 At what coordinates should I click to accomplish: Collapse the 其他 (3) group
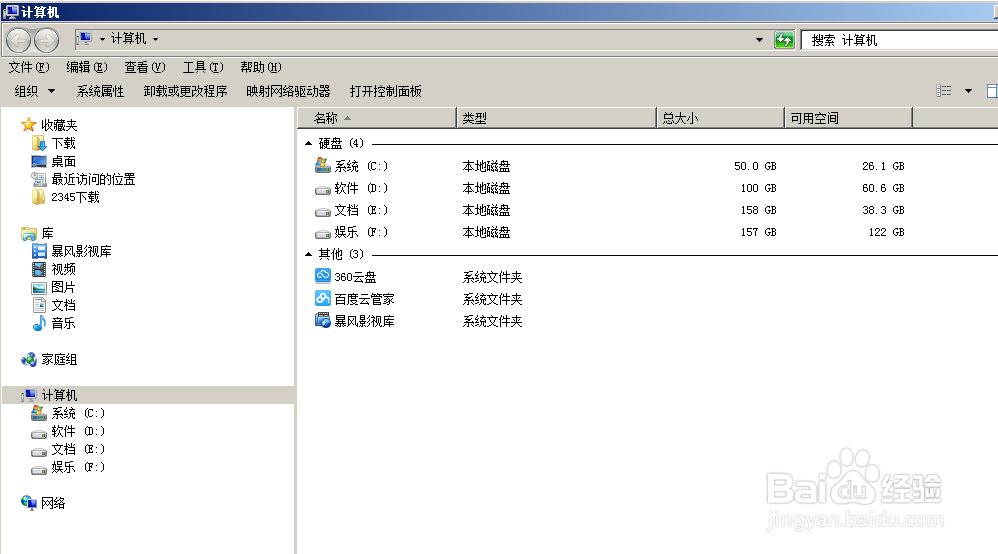(x=309, y=254)
